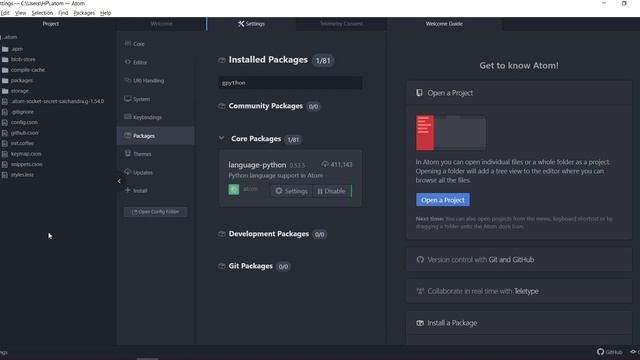
Task: Click the project preview illustration
Action: pos(451,133)
